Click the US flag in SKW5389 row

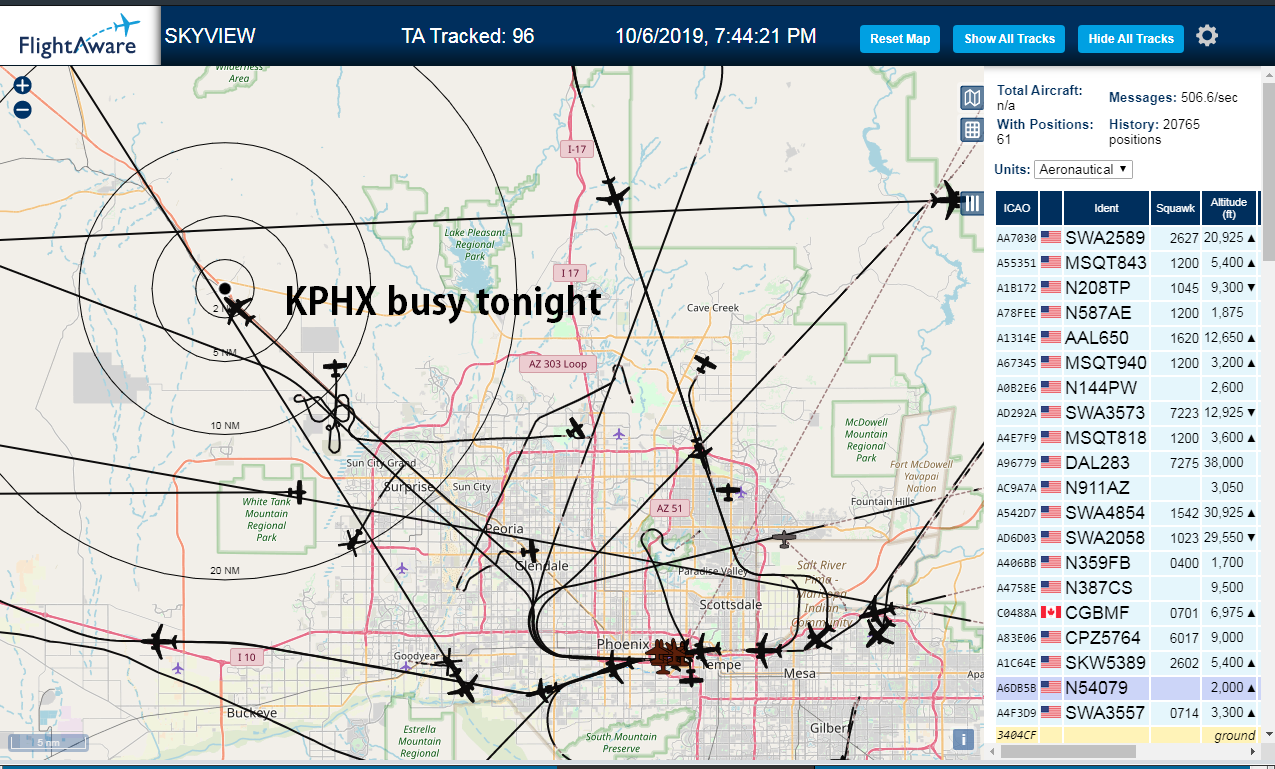pos(1051,662)
